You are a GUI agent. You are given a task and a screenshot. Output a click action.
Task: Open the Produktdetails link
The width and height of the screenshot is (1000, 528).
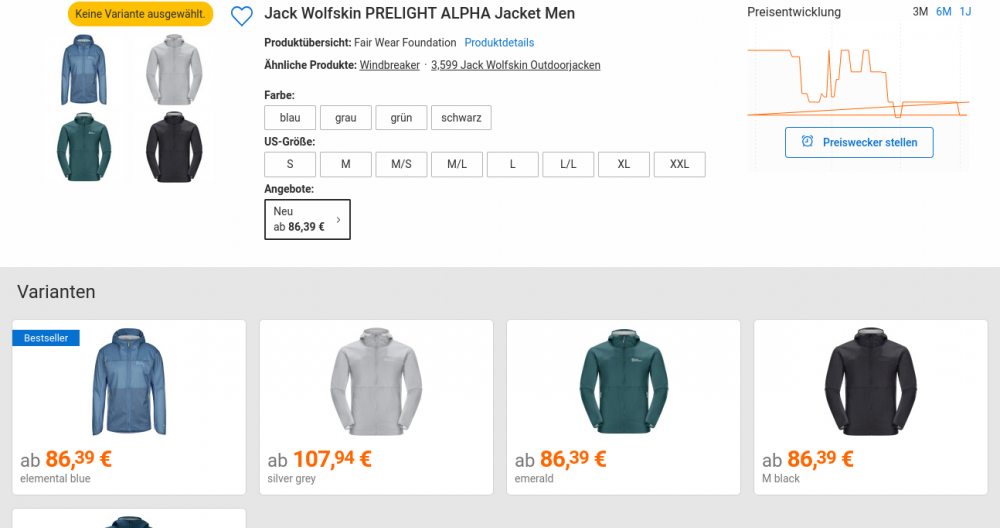(x=499, y=43)
